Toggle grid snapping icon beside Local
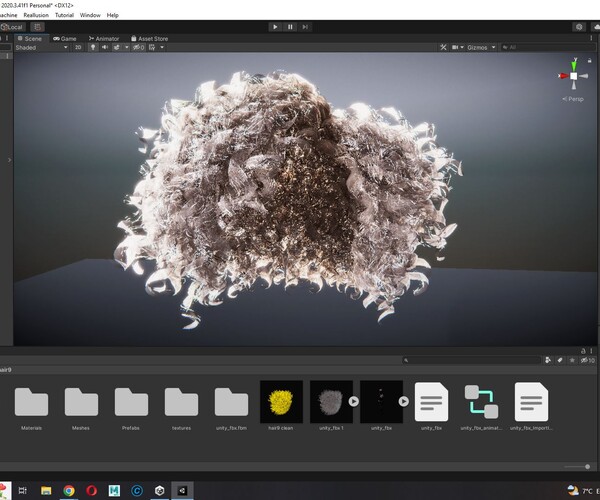 37,27
